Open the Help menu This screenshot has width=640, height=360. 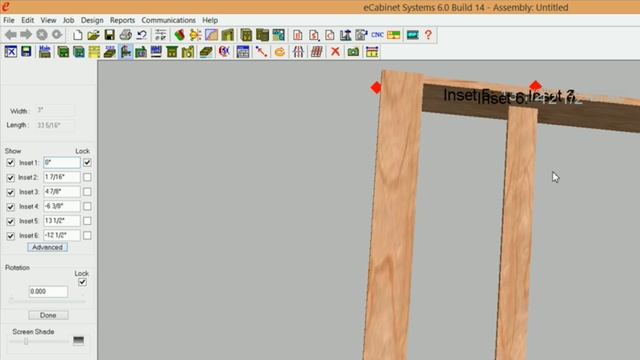[210, 20]
